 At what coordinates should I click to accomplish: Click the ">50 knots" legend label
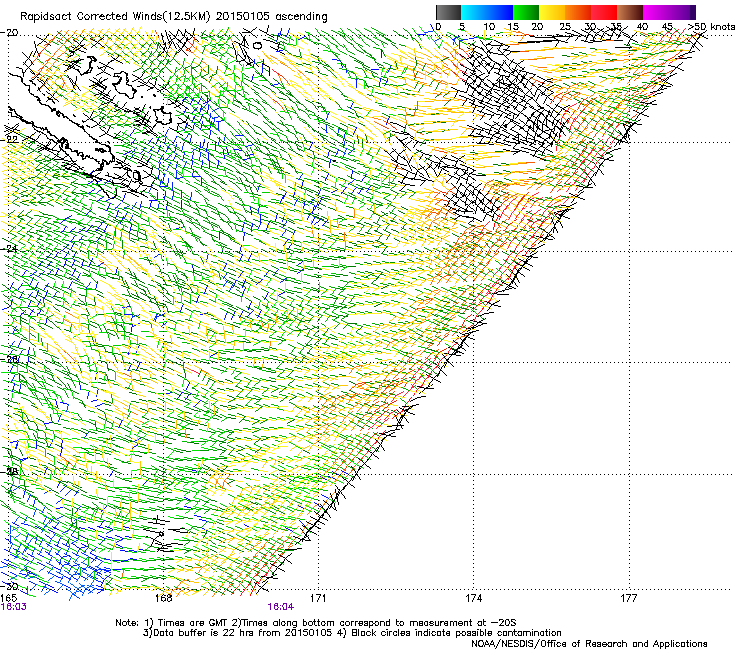click(x=711, y=26)
